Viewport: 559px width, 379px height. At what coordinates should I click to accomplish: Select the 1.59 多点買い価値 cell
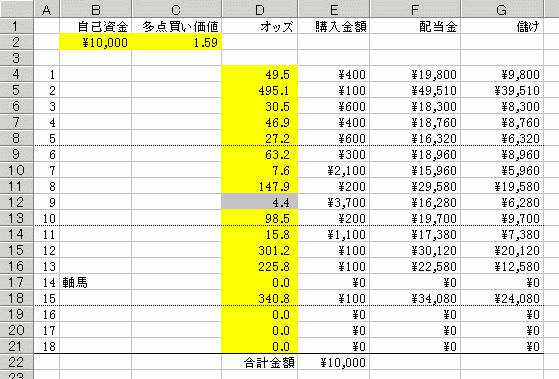click(x=177, y=42)
